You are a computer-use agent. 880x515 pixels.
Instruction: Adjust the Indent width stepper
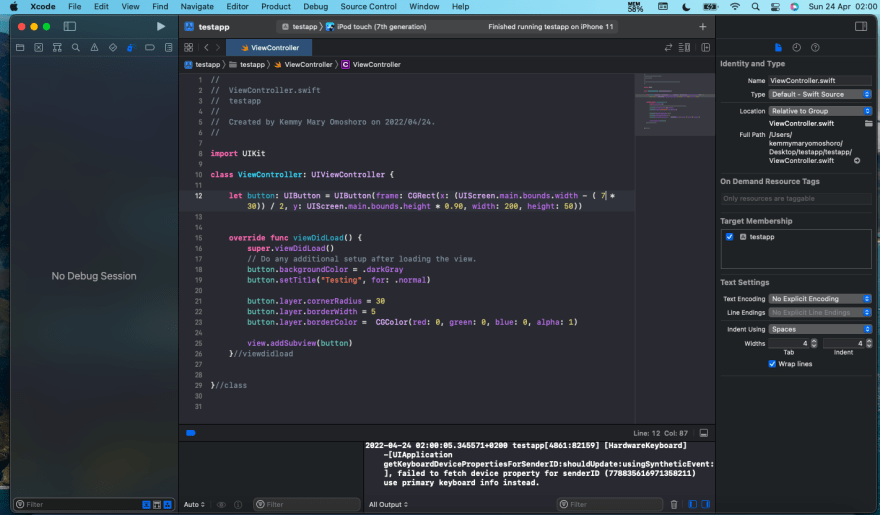(x=869, y=343)
